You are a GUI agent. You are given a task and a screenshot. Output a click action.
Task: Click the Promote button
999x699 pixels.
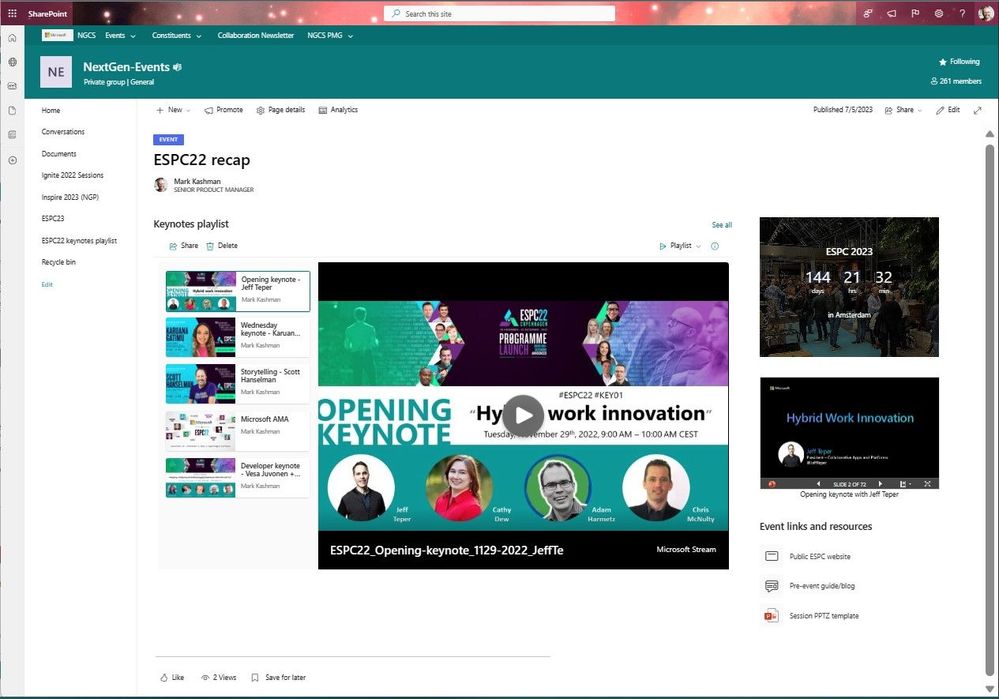pos(224,110)
